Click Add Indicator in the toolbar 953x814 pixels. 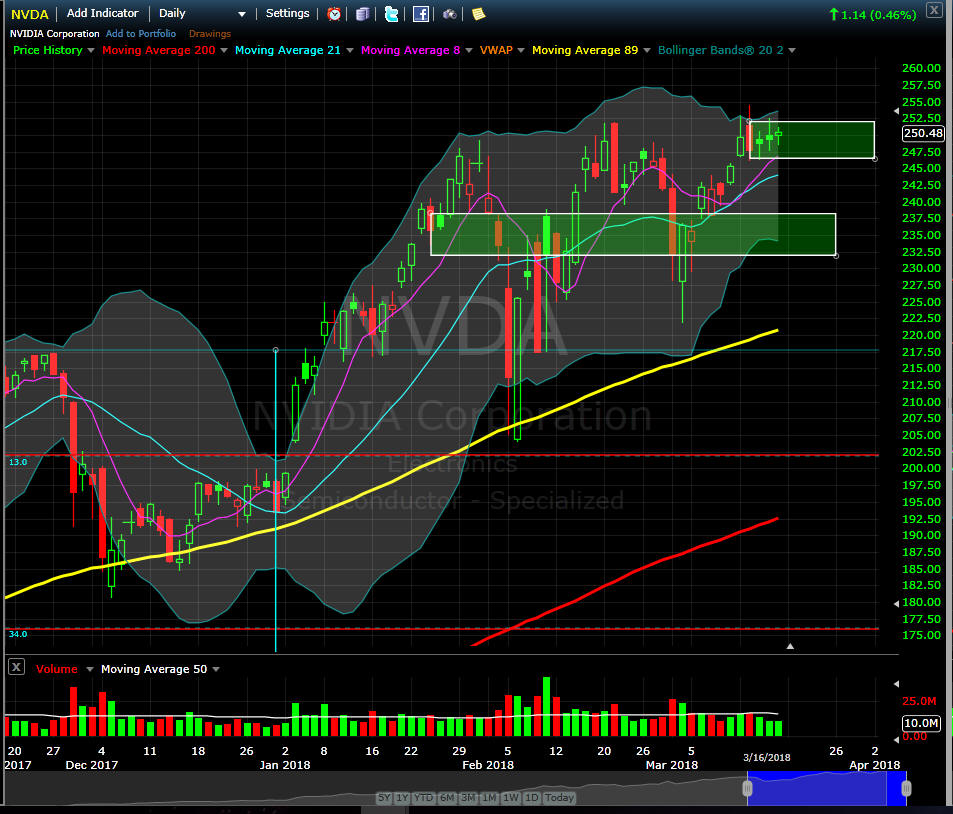(x=103, y=14)
